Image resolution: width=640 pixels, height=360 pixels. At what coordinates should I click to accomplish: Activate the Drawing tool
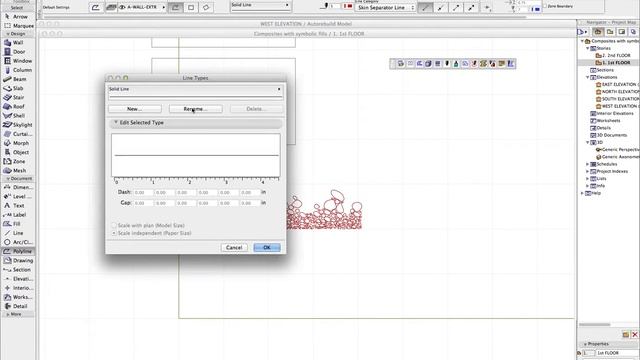[x=18, y=260]
